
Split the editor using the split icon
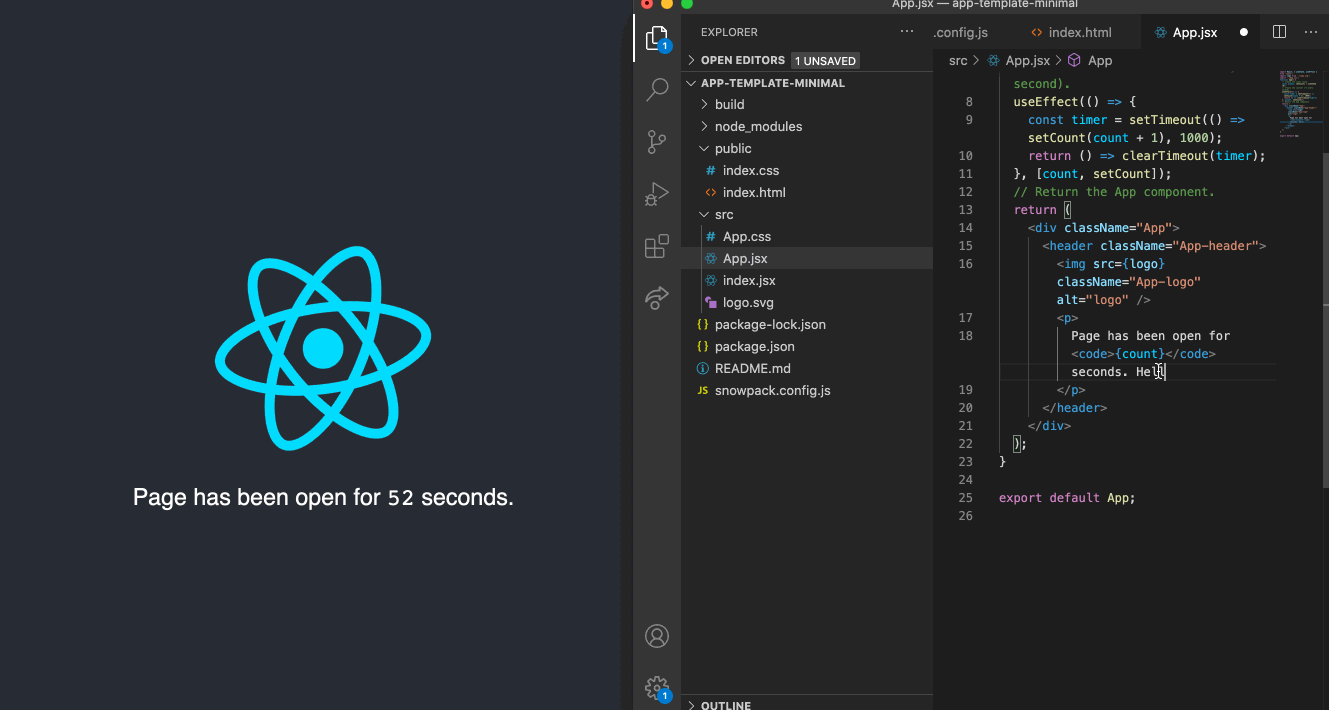[x=1279, y=32]
